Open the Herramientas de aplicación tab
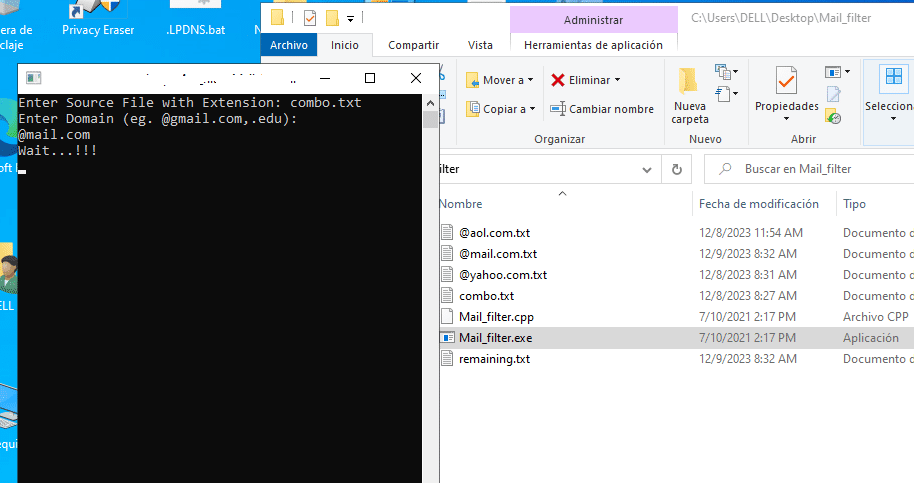 tap(593, 45)
